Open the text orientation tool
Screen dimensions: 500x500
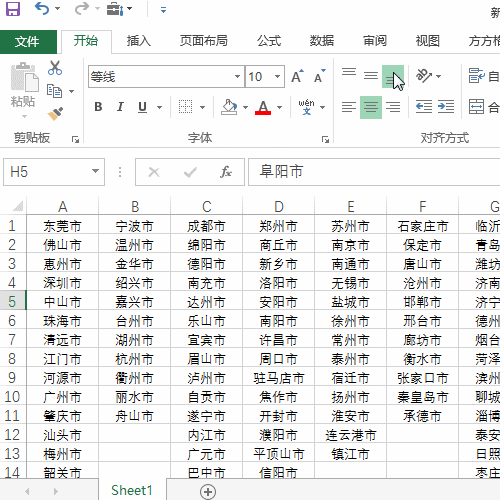(x=425, y=76)
